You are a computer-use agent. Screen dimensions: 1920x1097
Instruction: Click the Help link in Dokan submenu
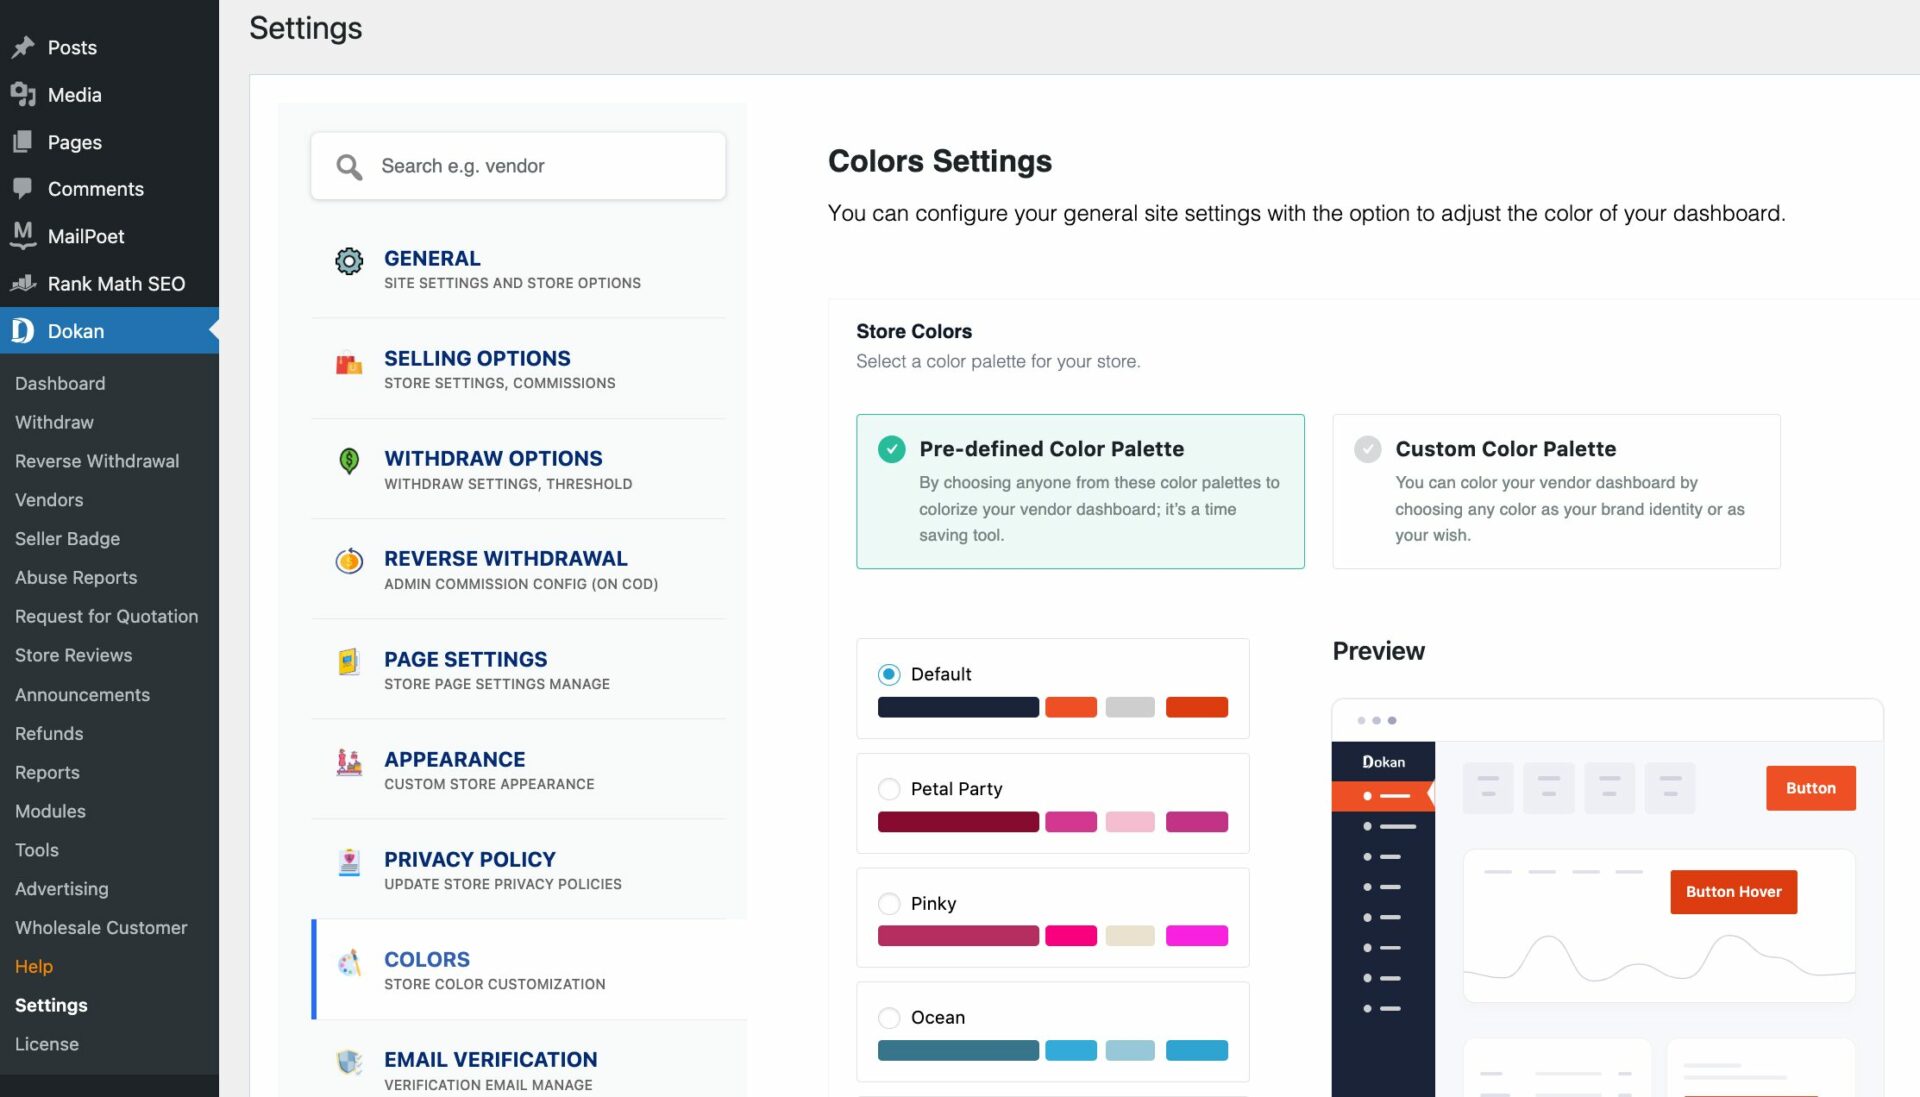click(x=34, y=966)
